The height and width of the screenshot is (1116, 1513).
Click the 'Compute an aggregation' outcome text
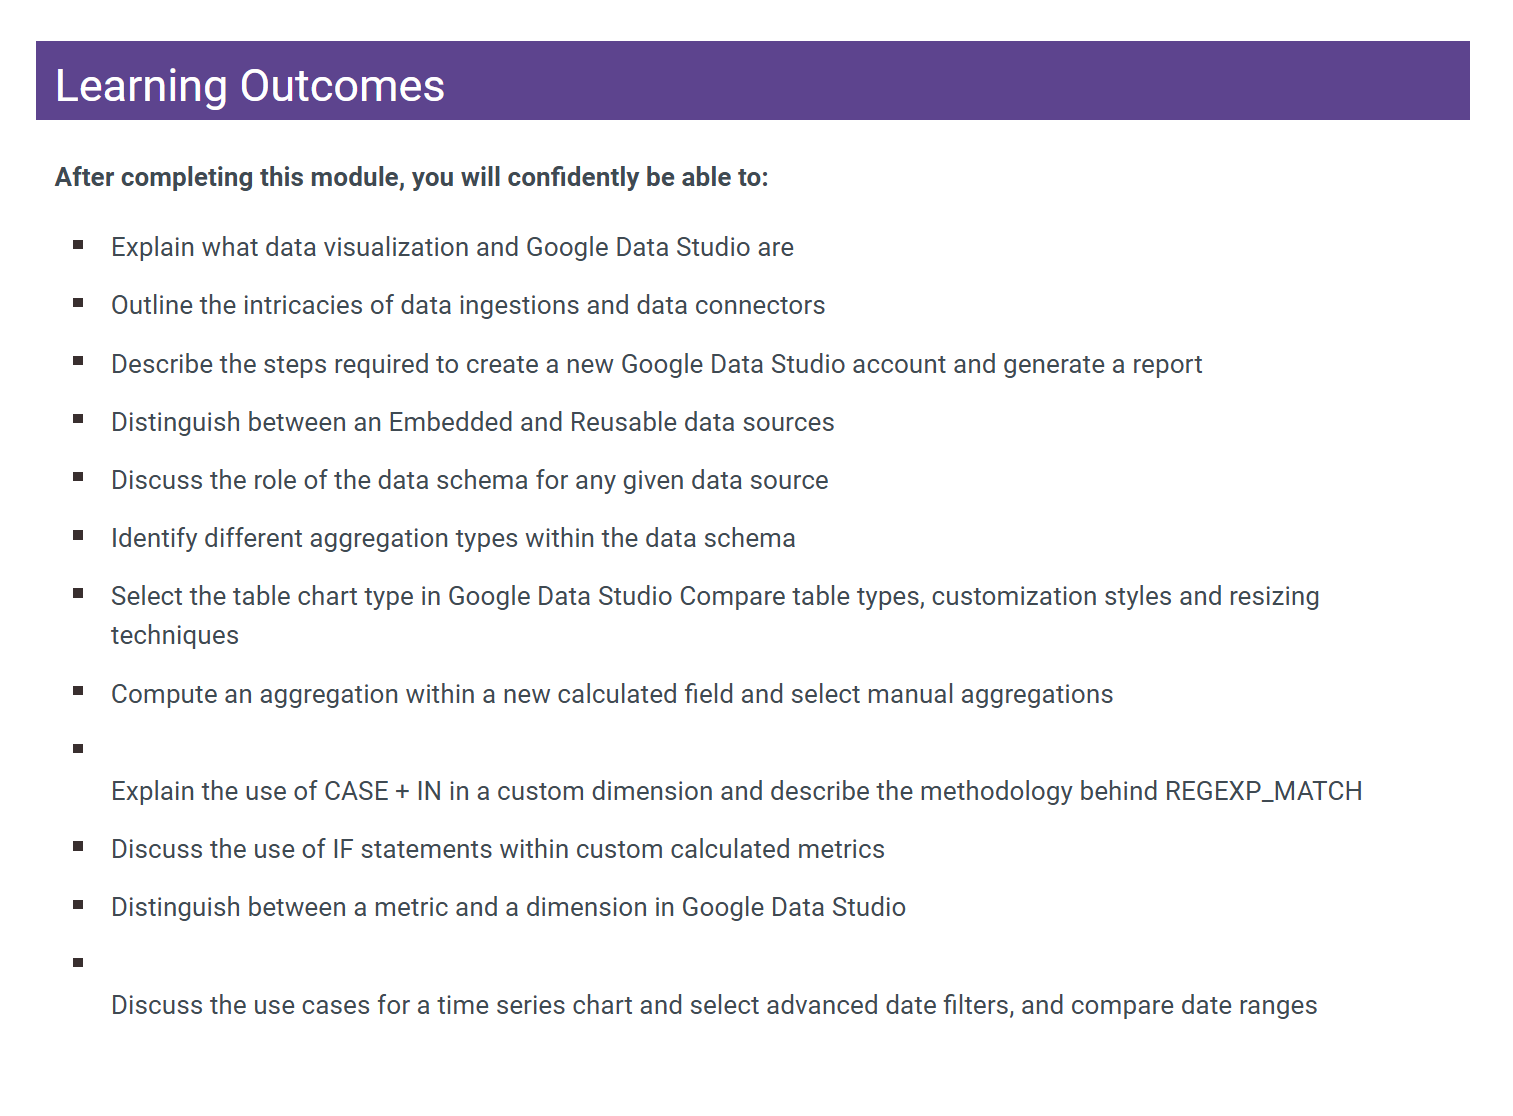click(x=611, y=694)
